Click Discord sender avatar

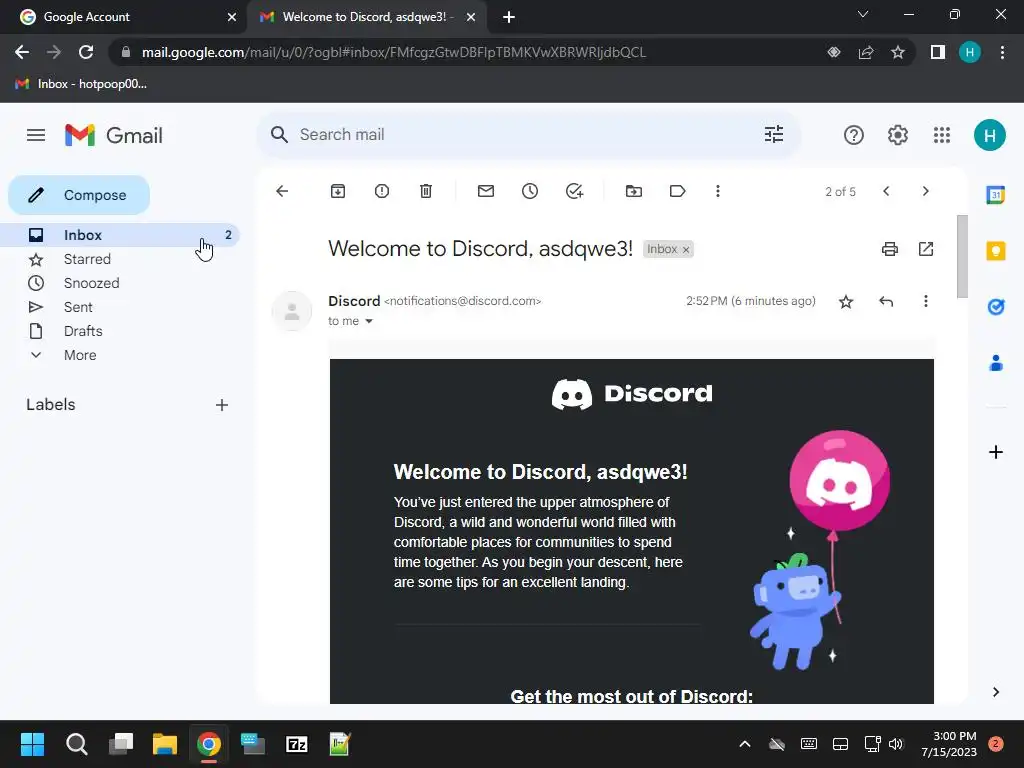292,311
